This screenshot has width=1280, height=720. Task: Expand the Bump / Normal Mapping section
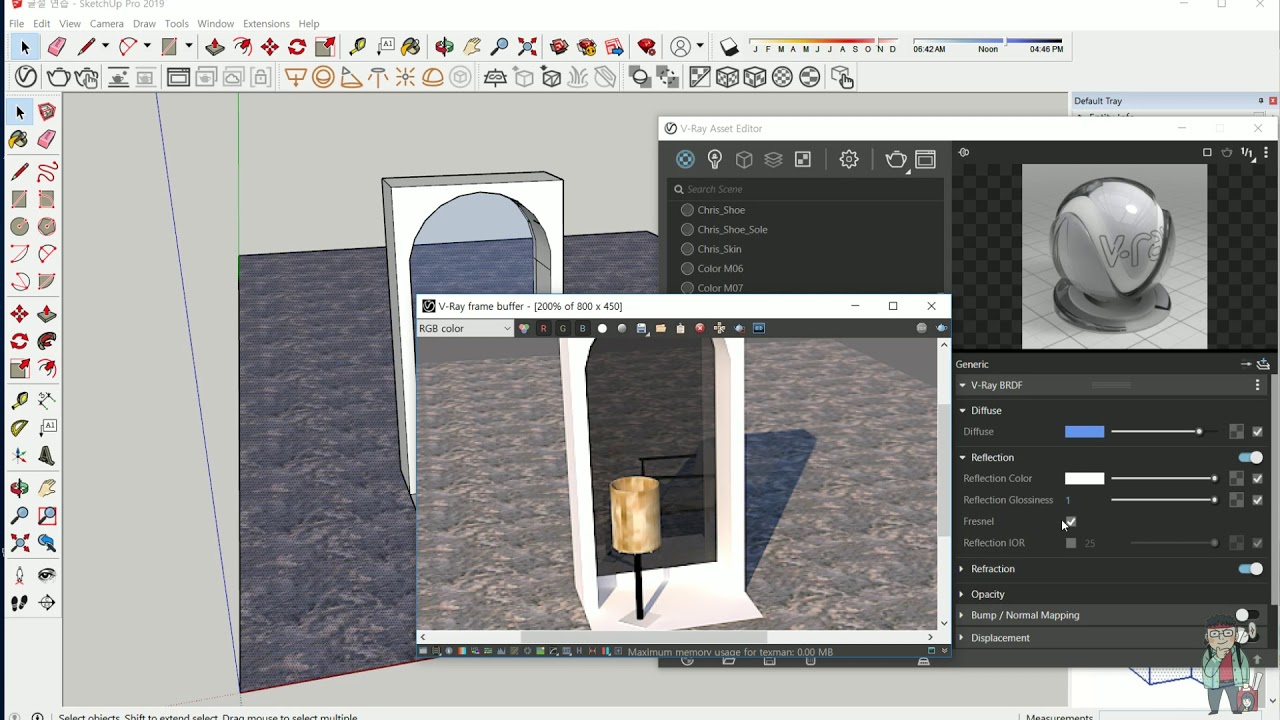coord(962,615)
